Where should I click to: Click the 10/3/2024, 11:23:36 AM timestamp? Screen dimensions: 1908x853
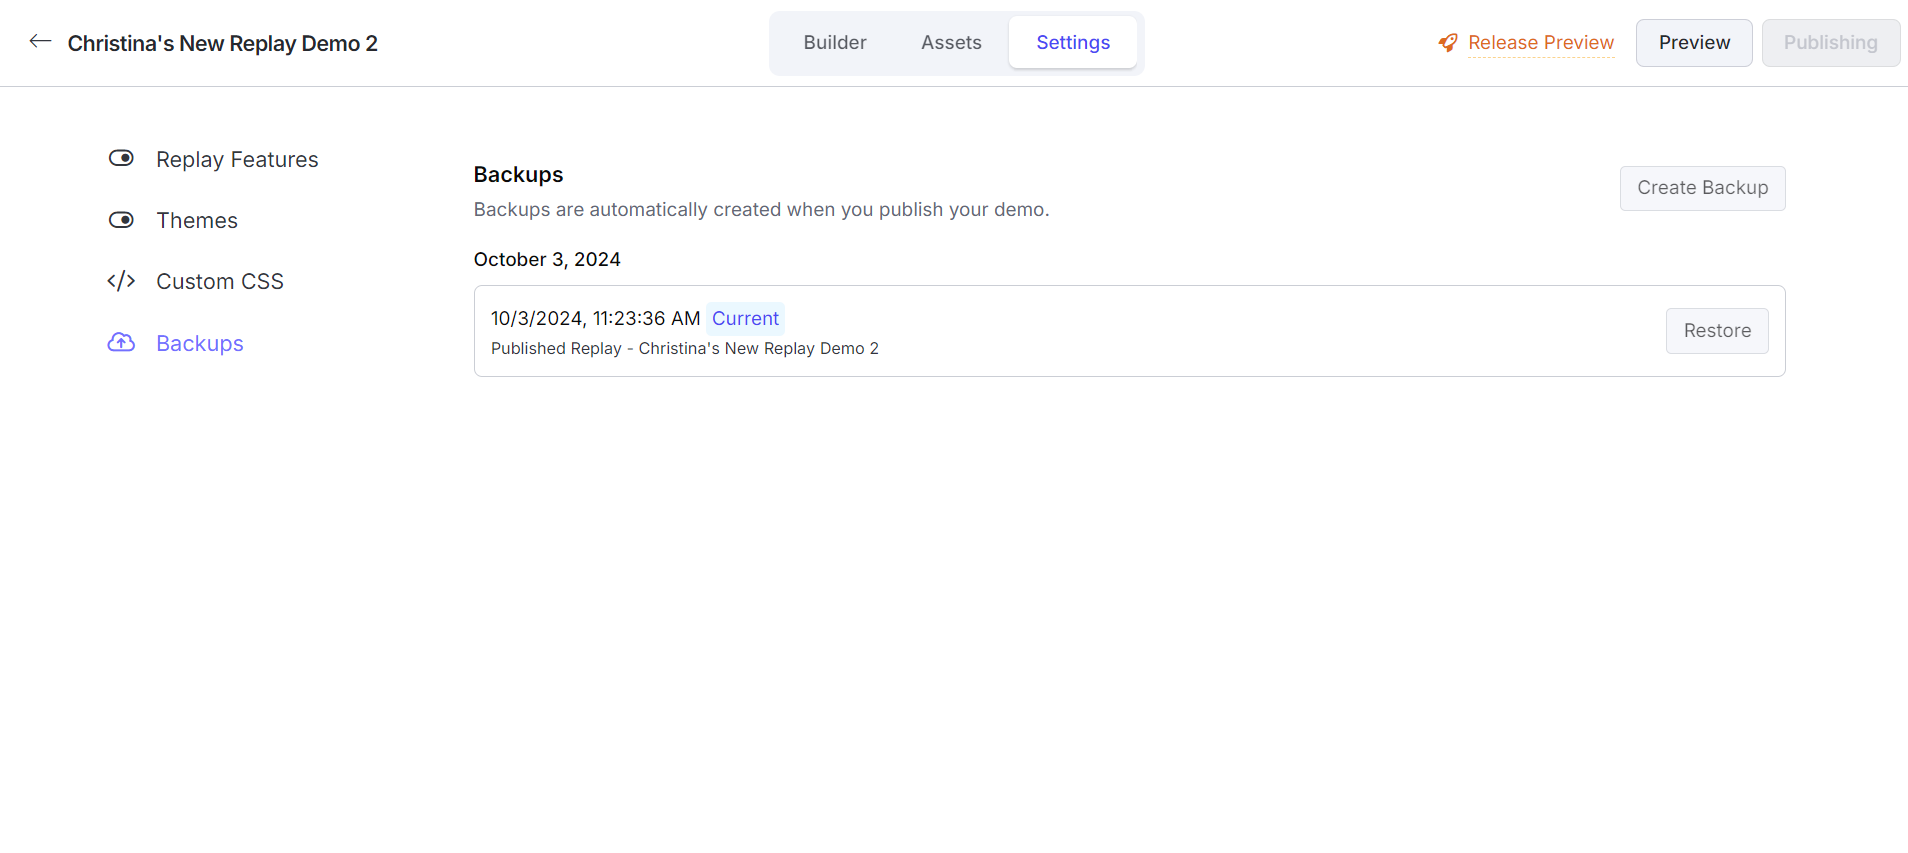pyautogui.click(x=595, y=318)
